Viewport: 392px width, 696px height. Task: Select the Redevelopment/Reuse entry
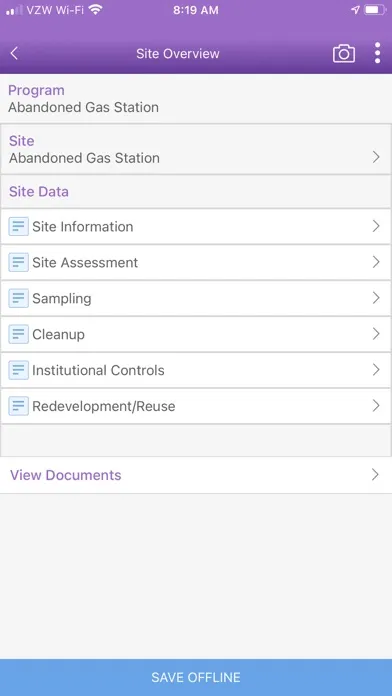tap(196, 406)
